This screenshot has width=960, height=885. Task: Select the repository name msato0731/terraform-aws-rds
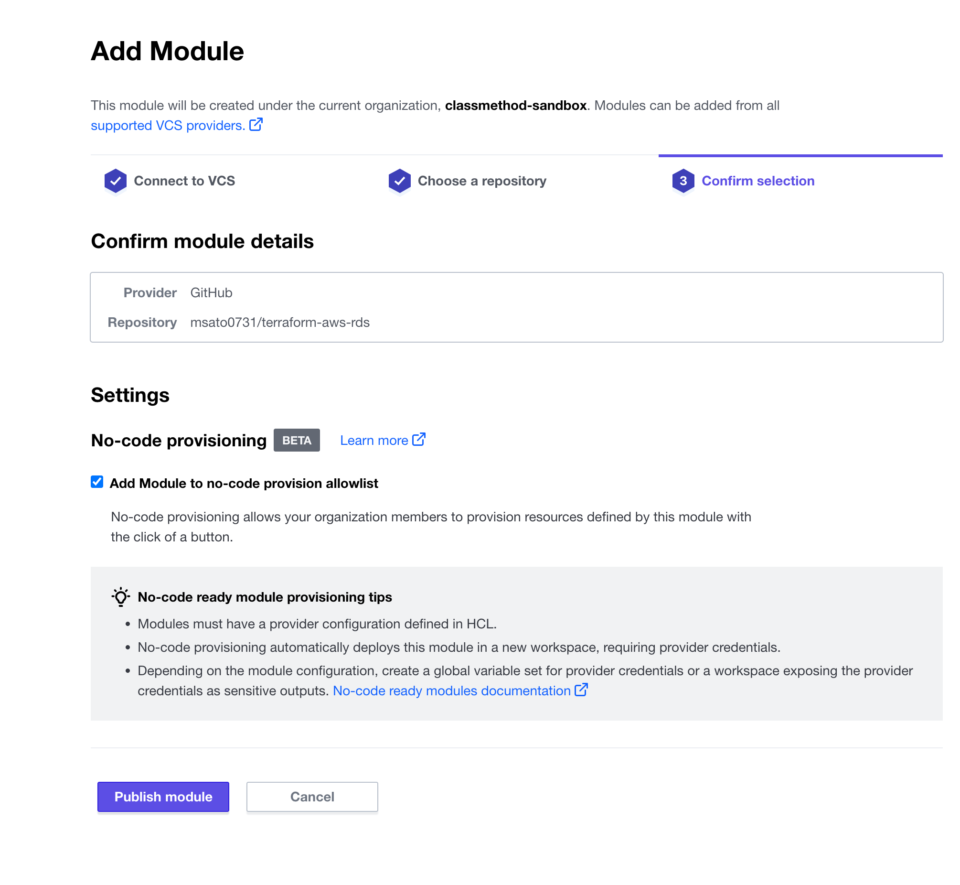coord(278,322)
